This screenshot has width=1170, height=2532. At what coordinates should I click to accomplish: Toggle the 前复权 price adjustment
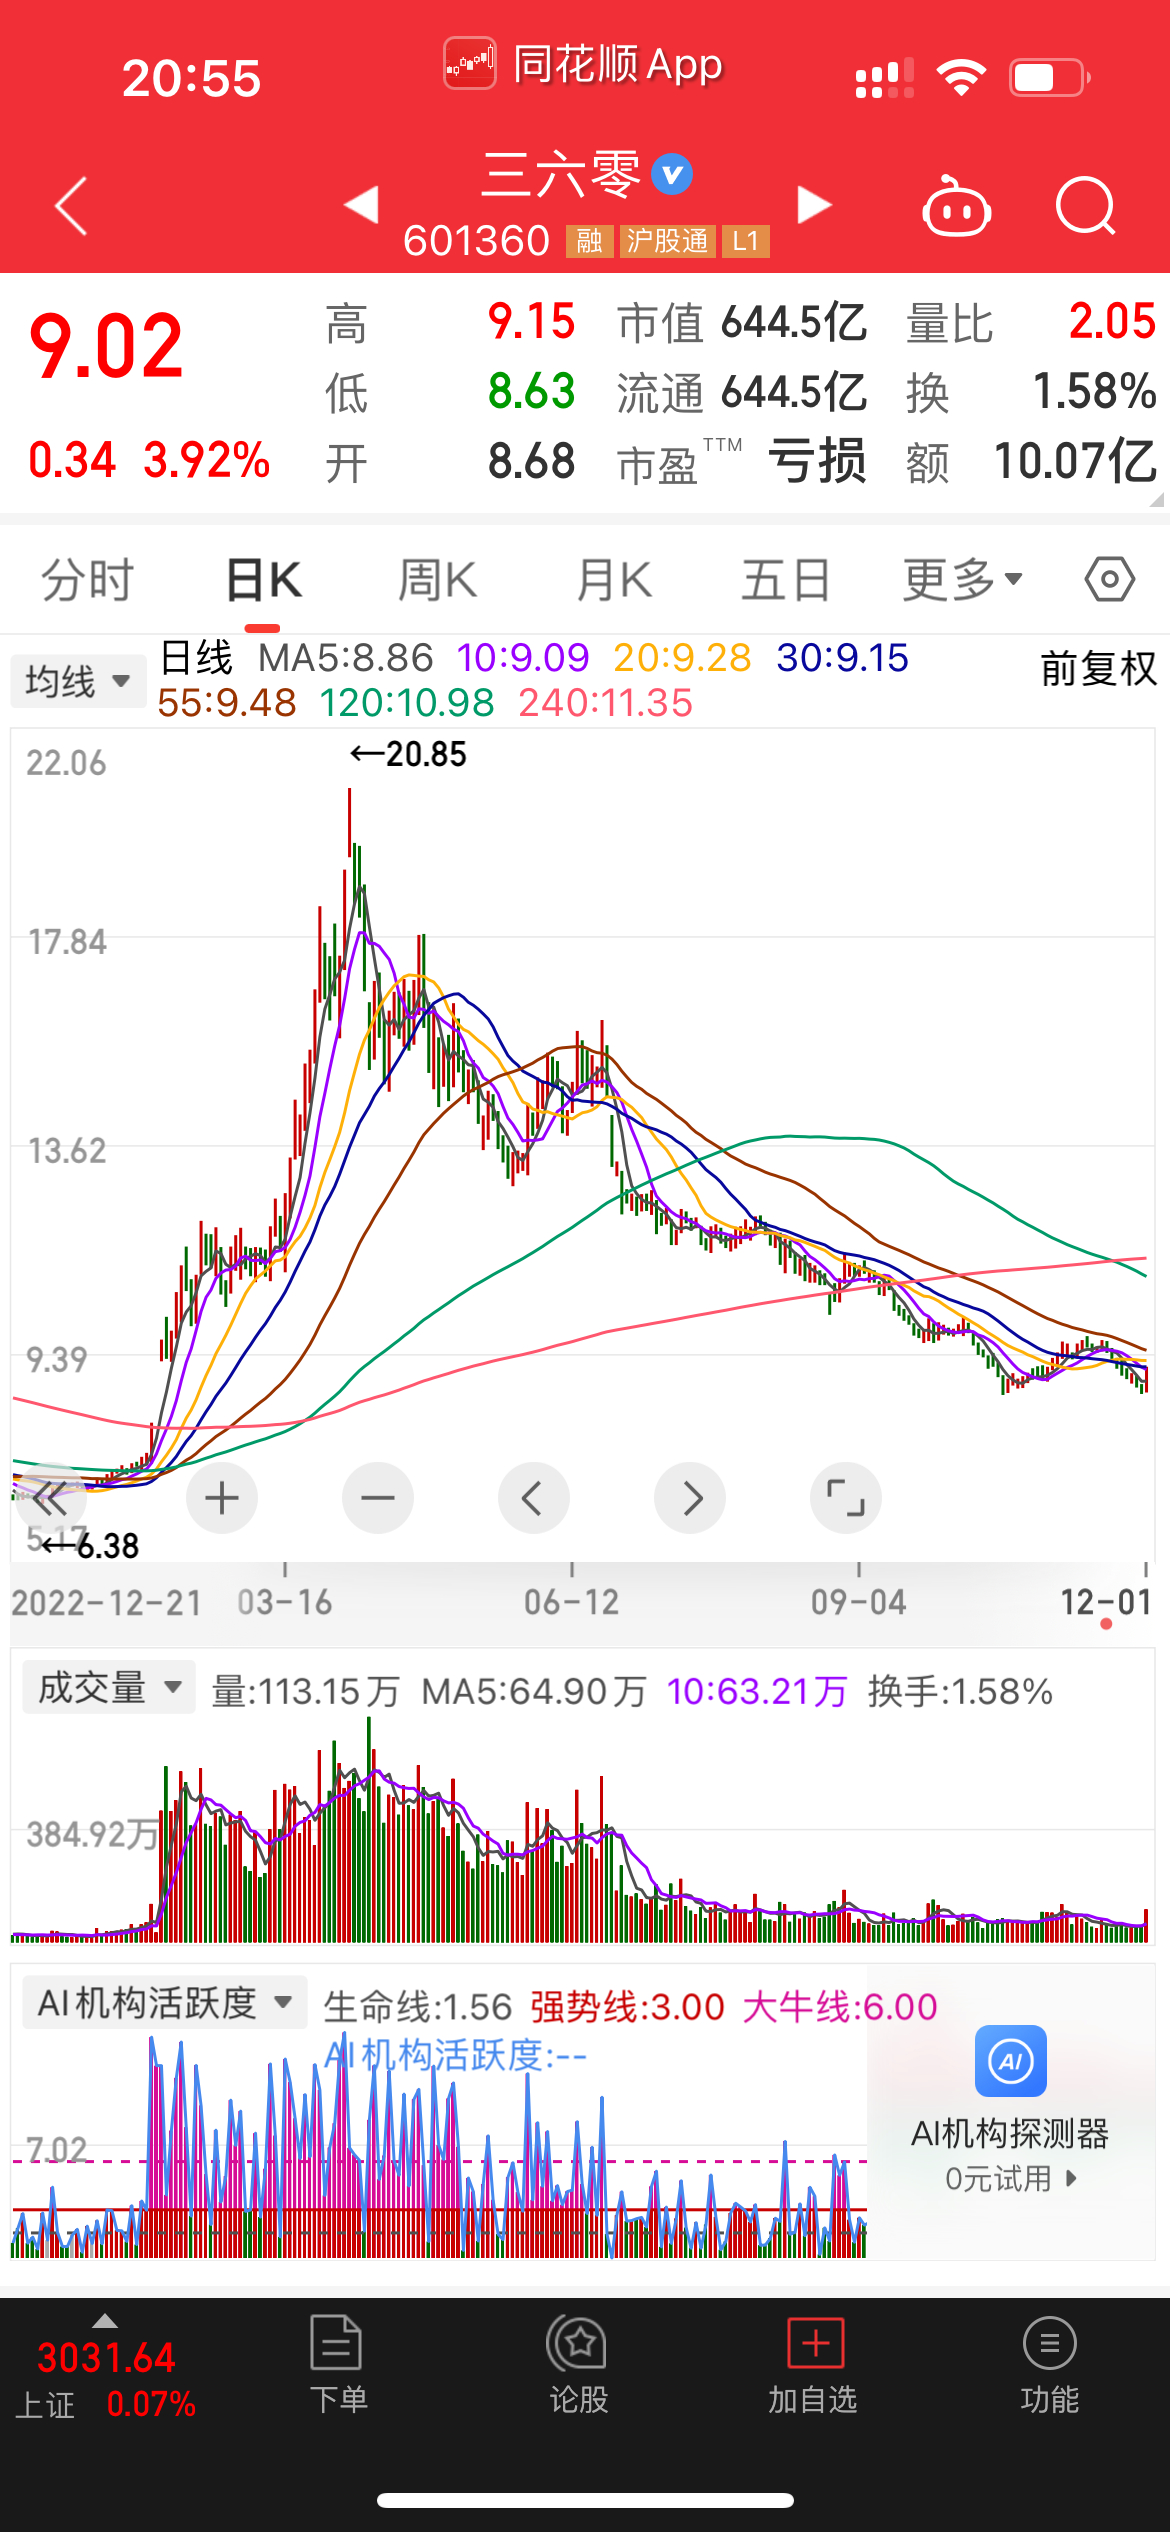pos(1098,668)
